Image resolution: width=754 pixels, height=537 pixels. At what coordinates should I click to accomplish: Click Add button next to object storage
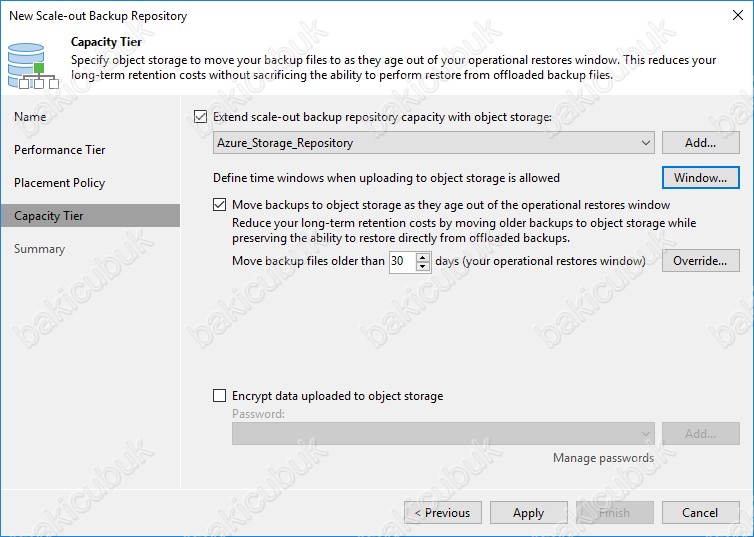point(701,143)
